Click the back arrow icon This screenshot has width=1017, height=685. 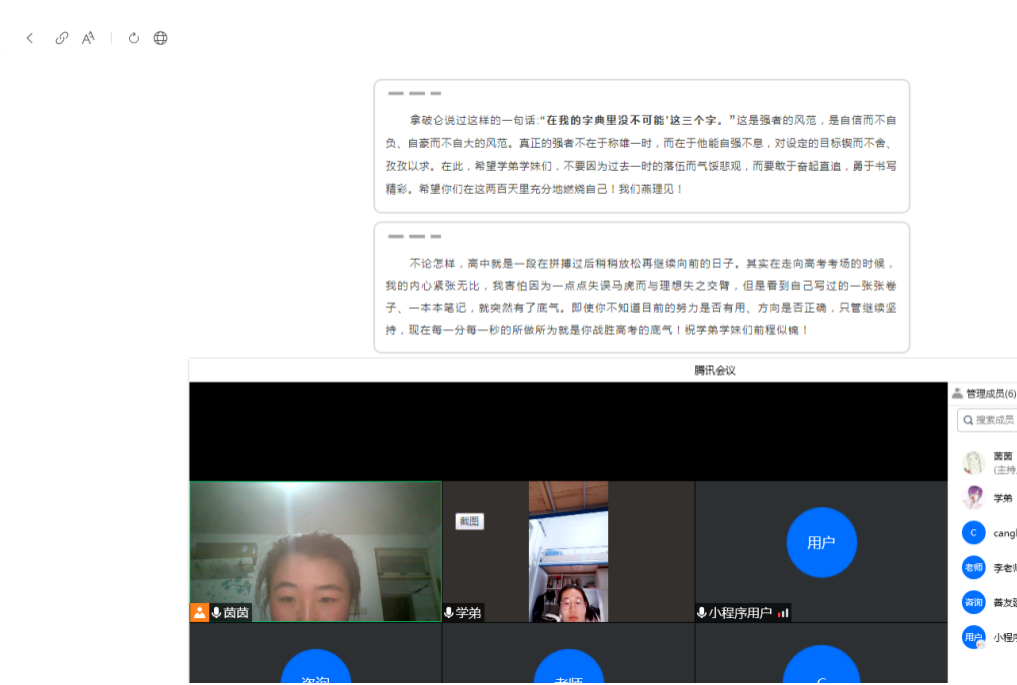pyautogui.click(x=30, y=38)
